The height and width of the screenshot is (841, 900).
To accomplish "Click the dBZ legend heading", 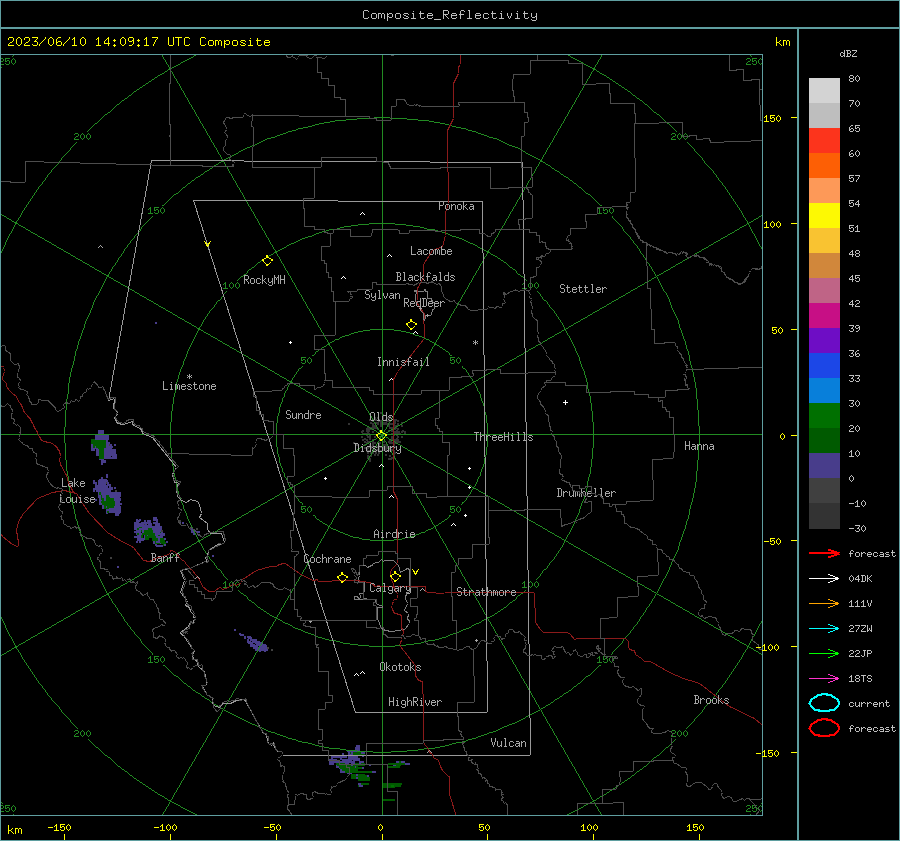I will [x=848, y=54].
